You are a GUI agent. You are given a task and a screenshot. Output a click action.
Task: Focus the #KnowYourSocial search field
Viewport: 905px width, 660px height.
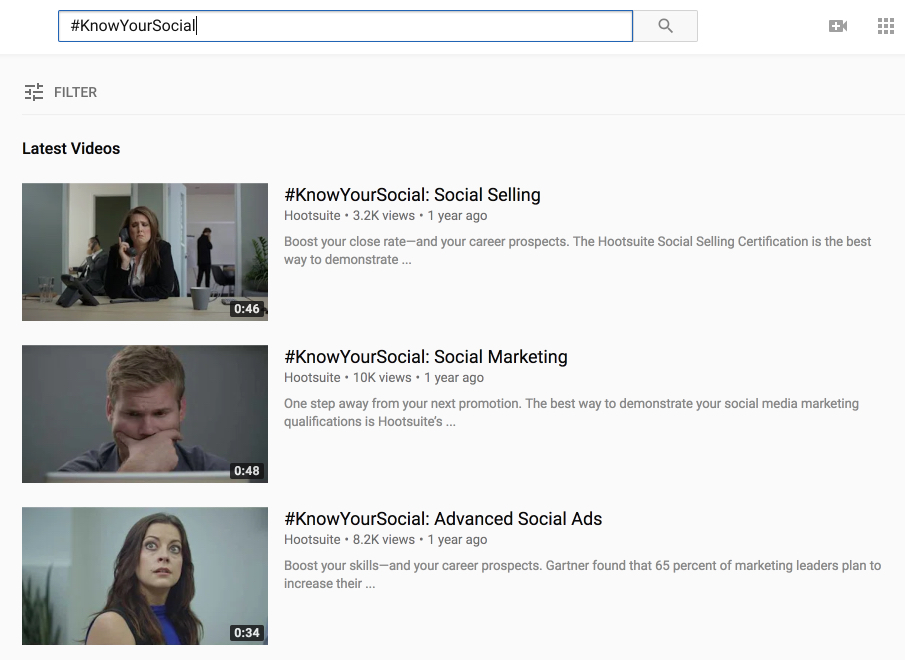coord(345,26)
